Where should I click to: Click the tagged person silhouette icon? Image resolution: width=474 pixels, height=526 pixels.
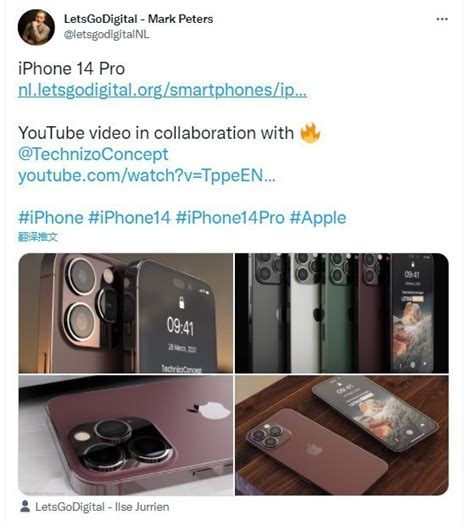(25, 507)
